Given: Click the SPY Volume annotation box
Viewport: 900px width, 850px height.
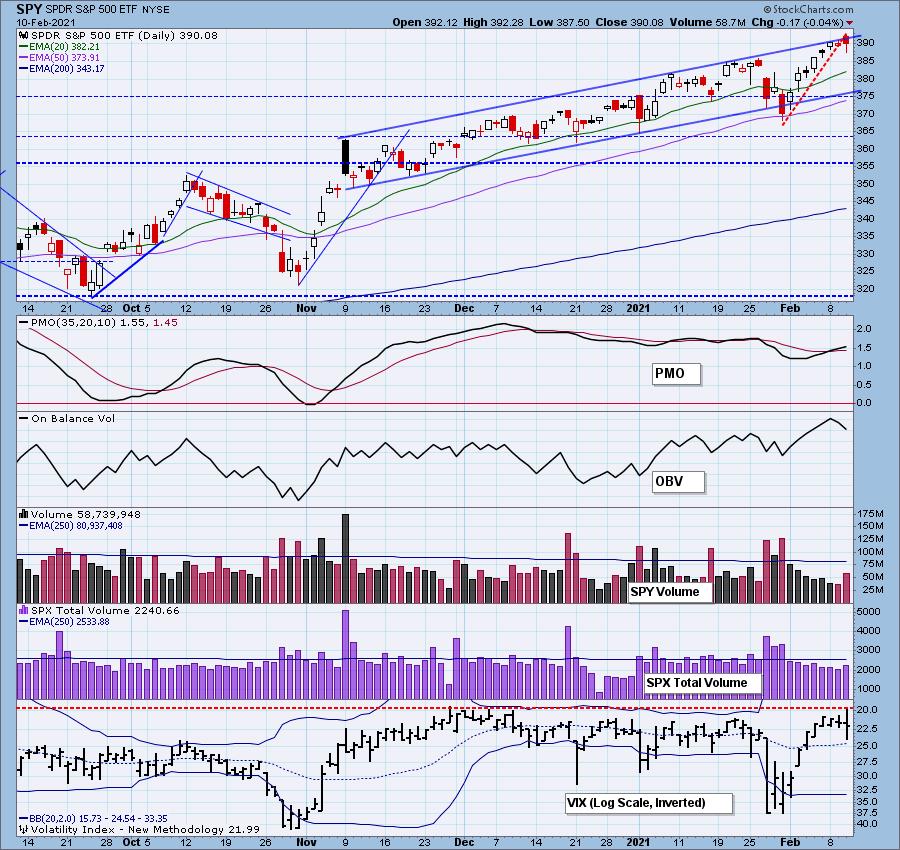Looking at the screenshot, I should [670, 592].
